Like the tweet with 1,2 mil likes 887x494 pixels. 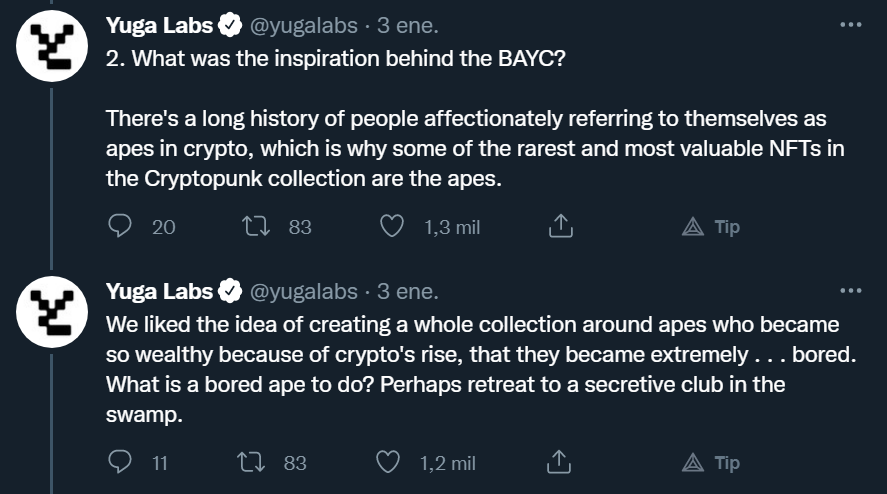click(x=388, y=462)
